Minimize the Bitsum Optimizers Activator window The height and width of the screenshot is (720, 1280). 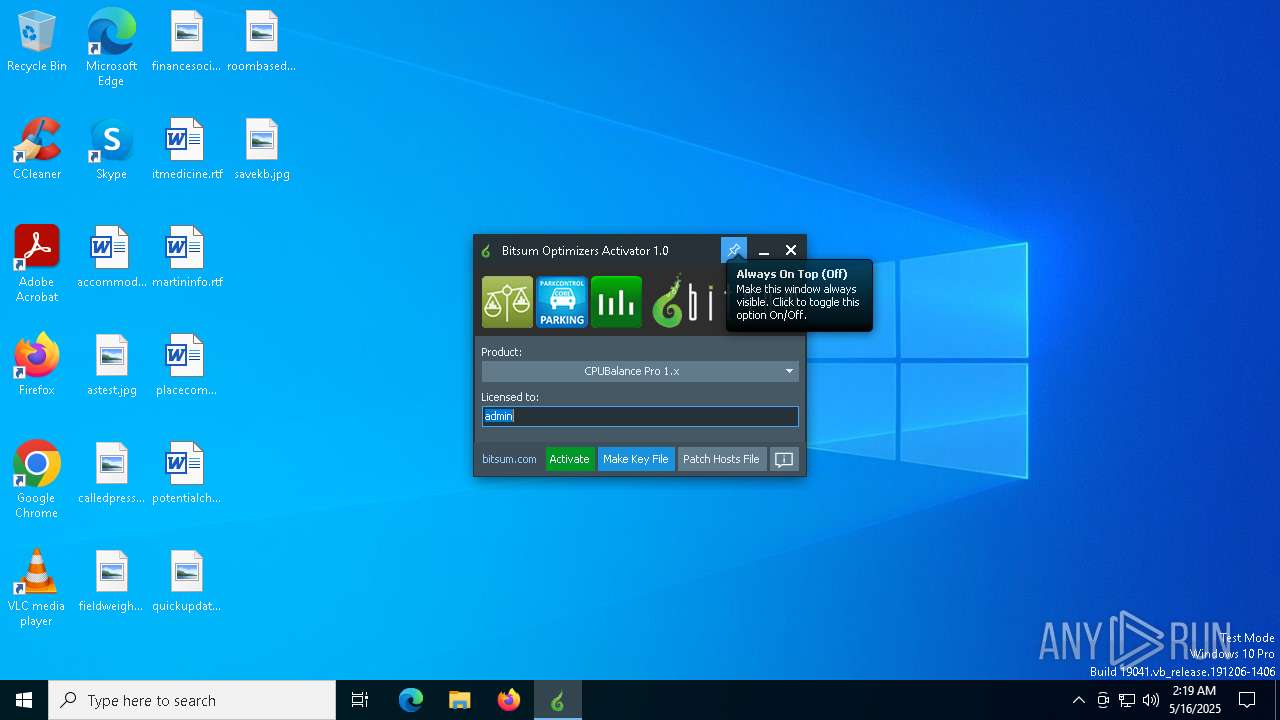(763, 250)
